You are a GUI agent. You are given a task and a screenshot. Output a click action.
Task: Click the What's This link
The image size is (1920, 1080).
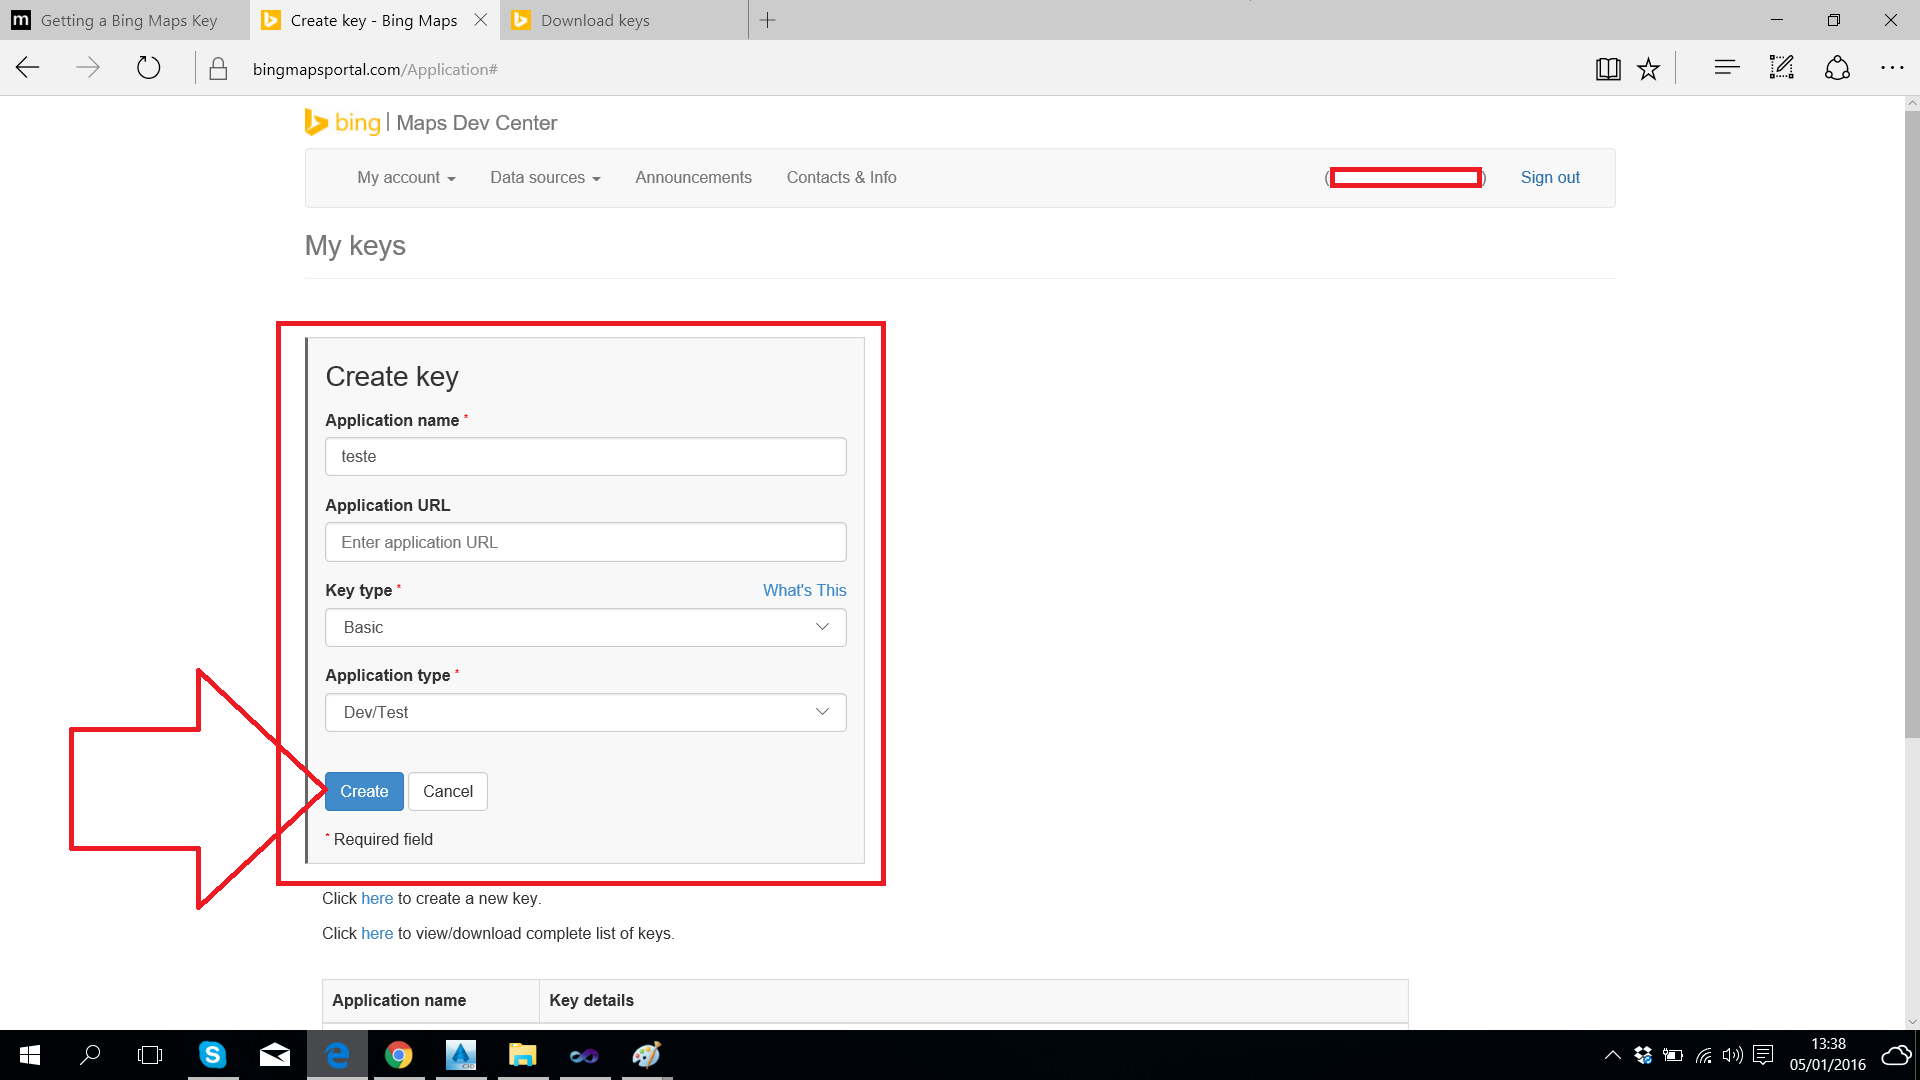[804, 590]
